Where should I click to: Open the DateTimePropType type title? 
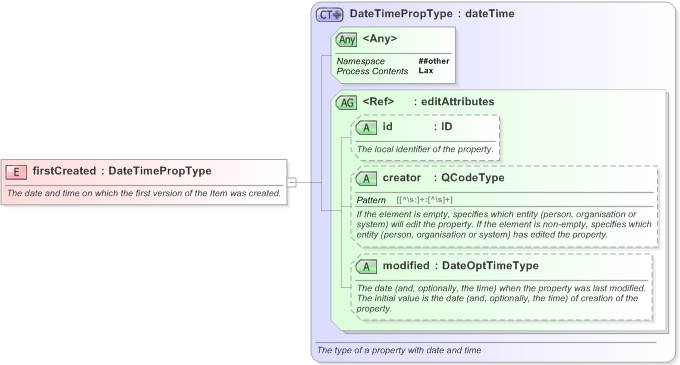click(x=401, y=13)
